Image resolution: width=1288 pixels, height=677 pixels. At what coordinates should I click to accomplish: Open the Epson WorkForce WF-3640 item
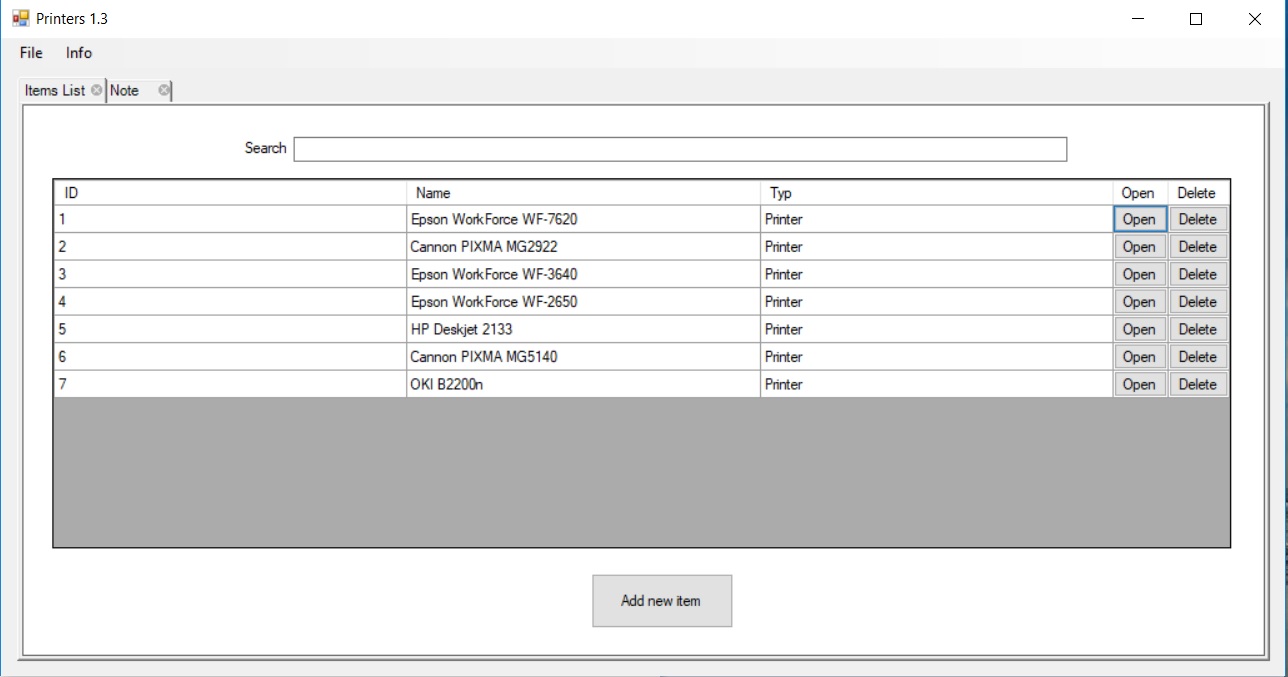pos(1139,274)
